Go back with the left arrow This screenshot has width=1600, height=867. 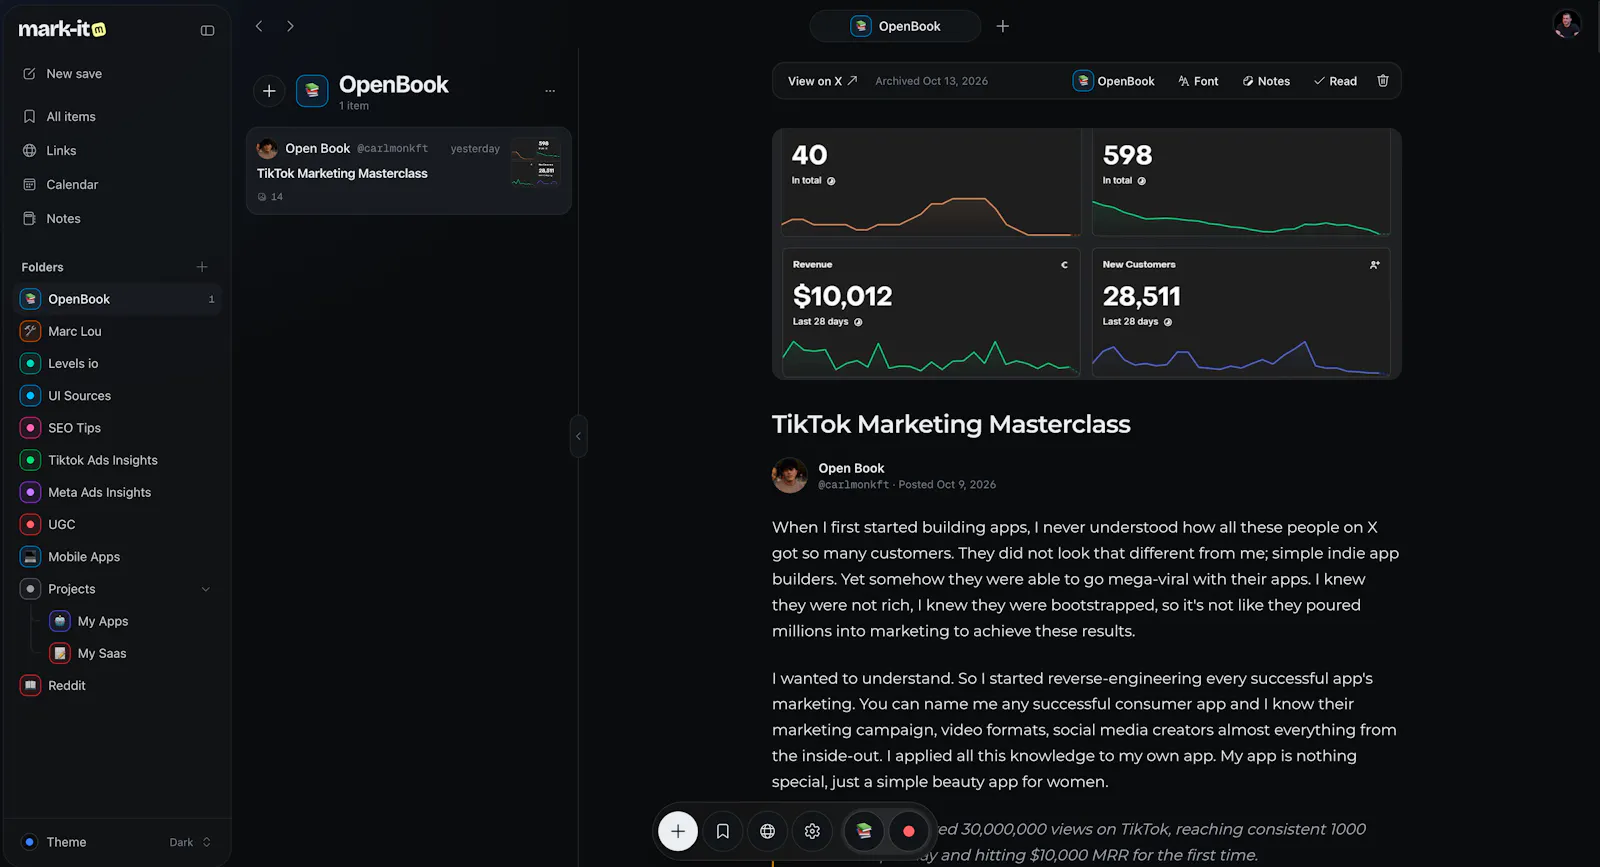(x=259, y=26)
